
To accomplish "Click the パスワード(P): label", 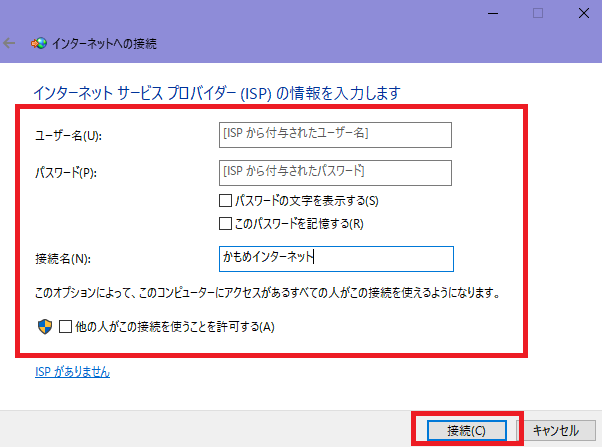I will coord(66,173).
